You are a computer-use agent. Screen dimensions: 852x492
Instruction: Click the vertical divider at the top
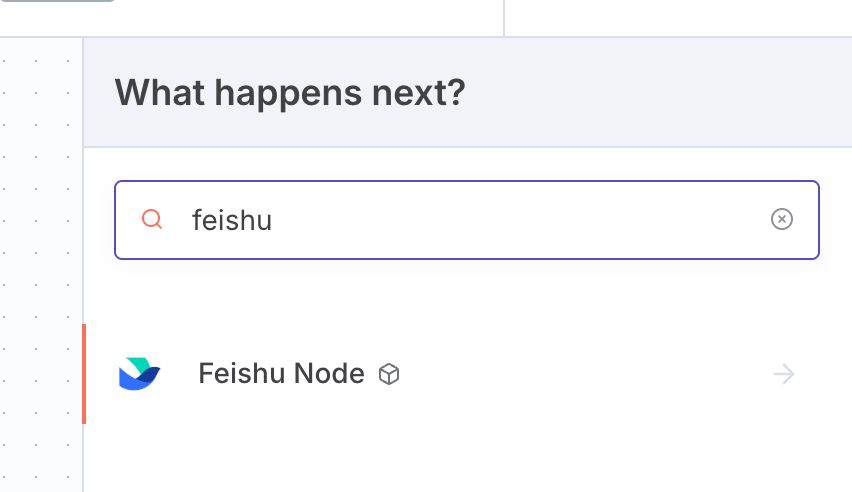pos(504,16)
